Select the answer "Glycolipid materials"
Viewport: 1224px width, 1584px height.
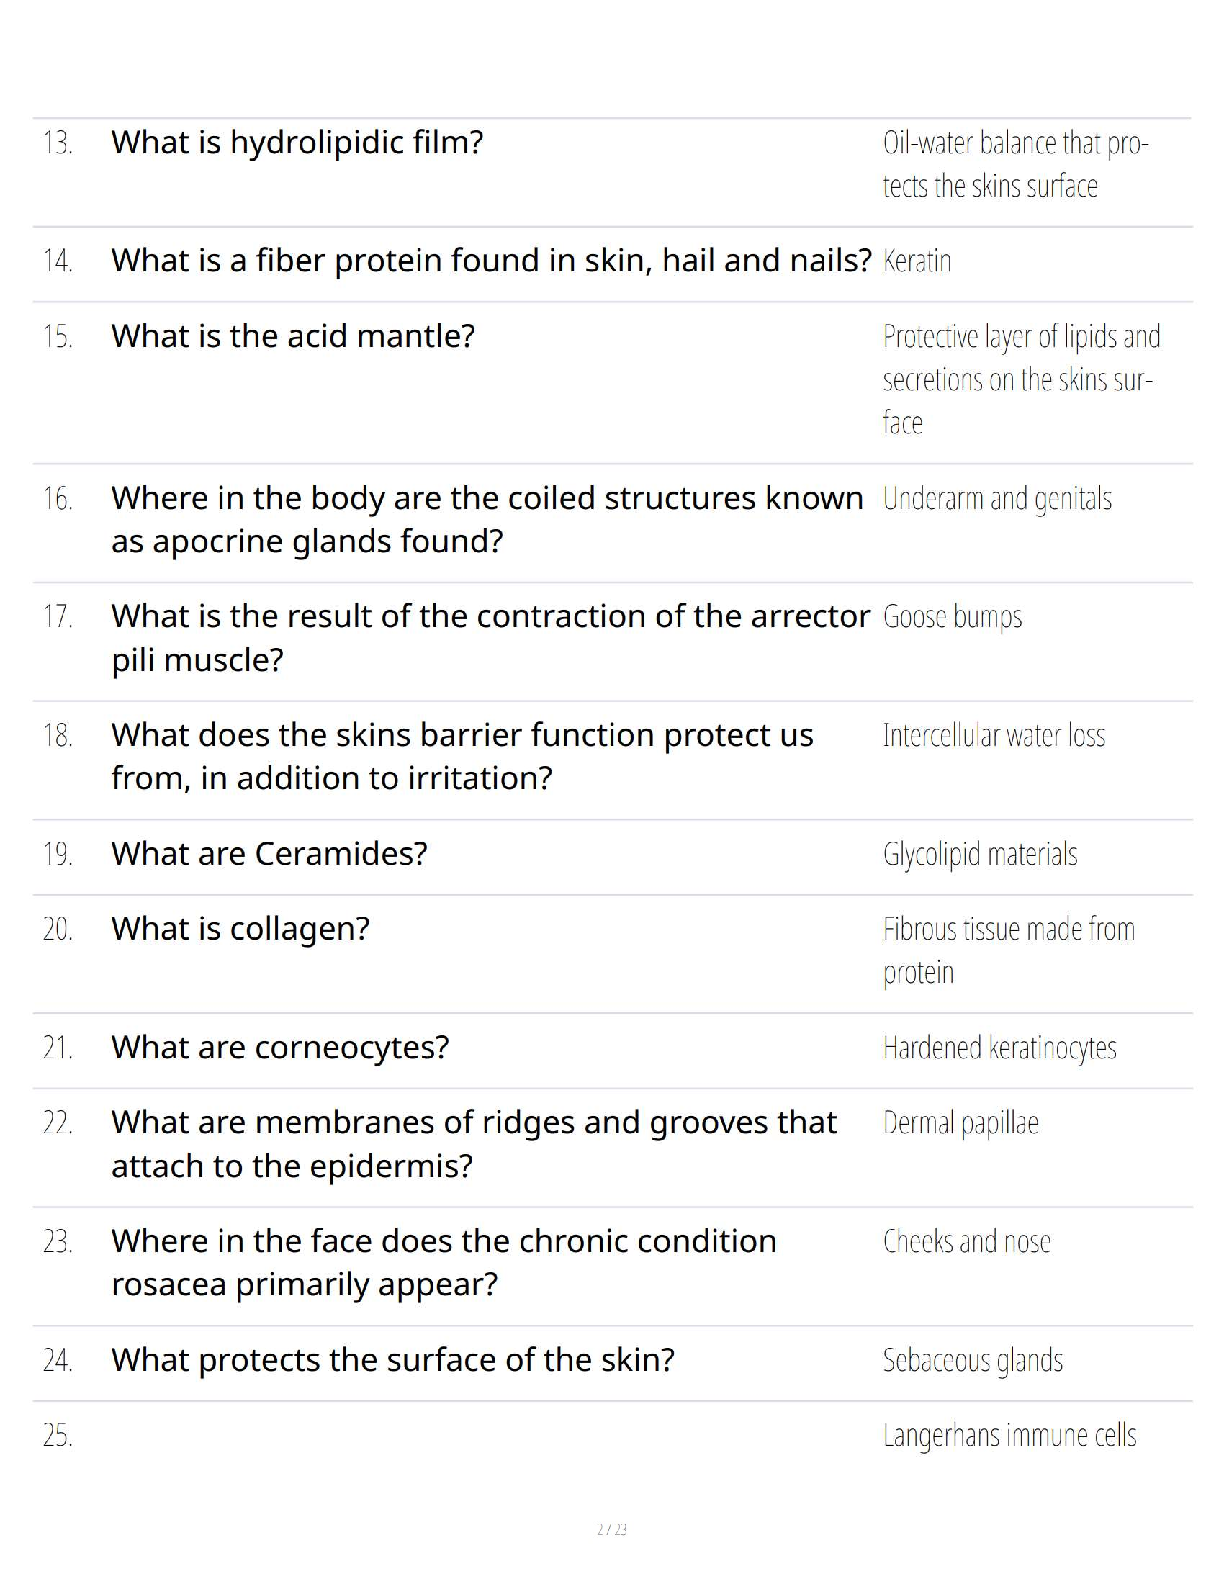(x=980, y=854)
